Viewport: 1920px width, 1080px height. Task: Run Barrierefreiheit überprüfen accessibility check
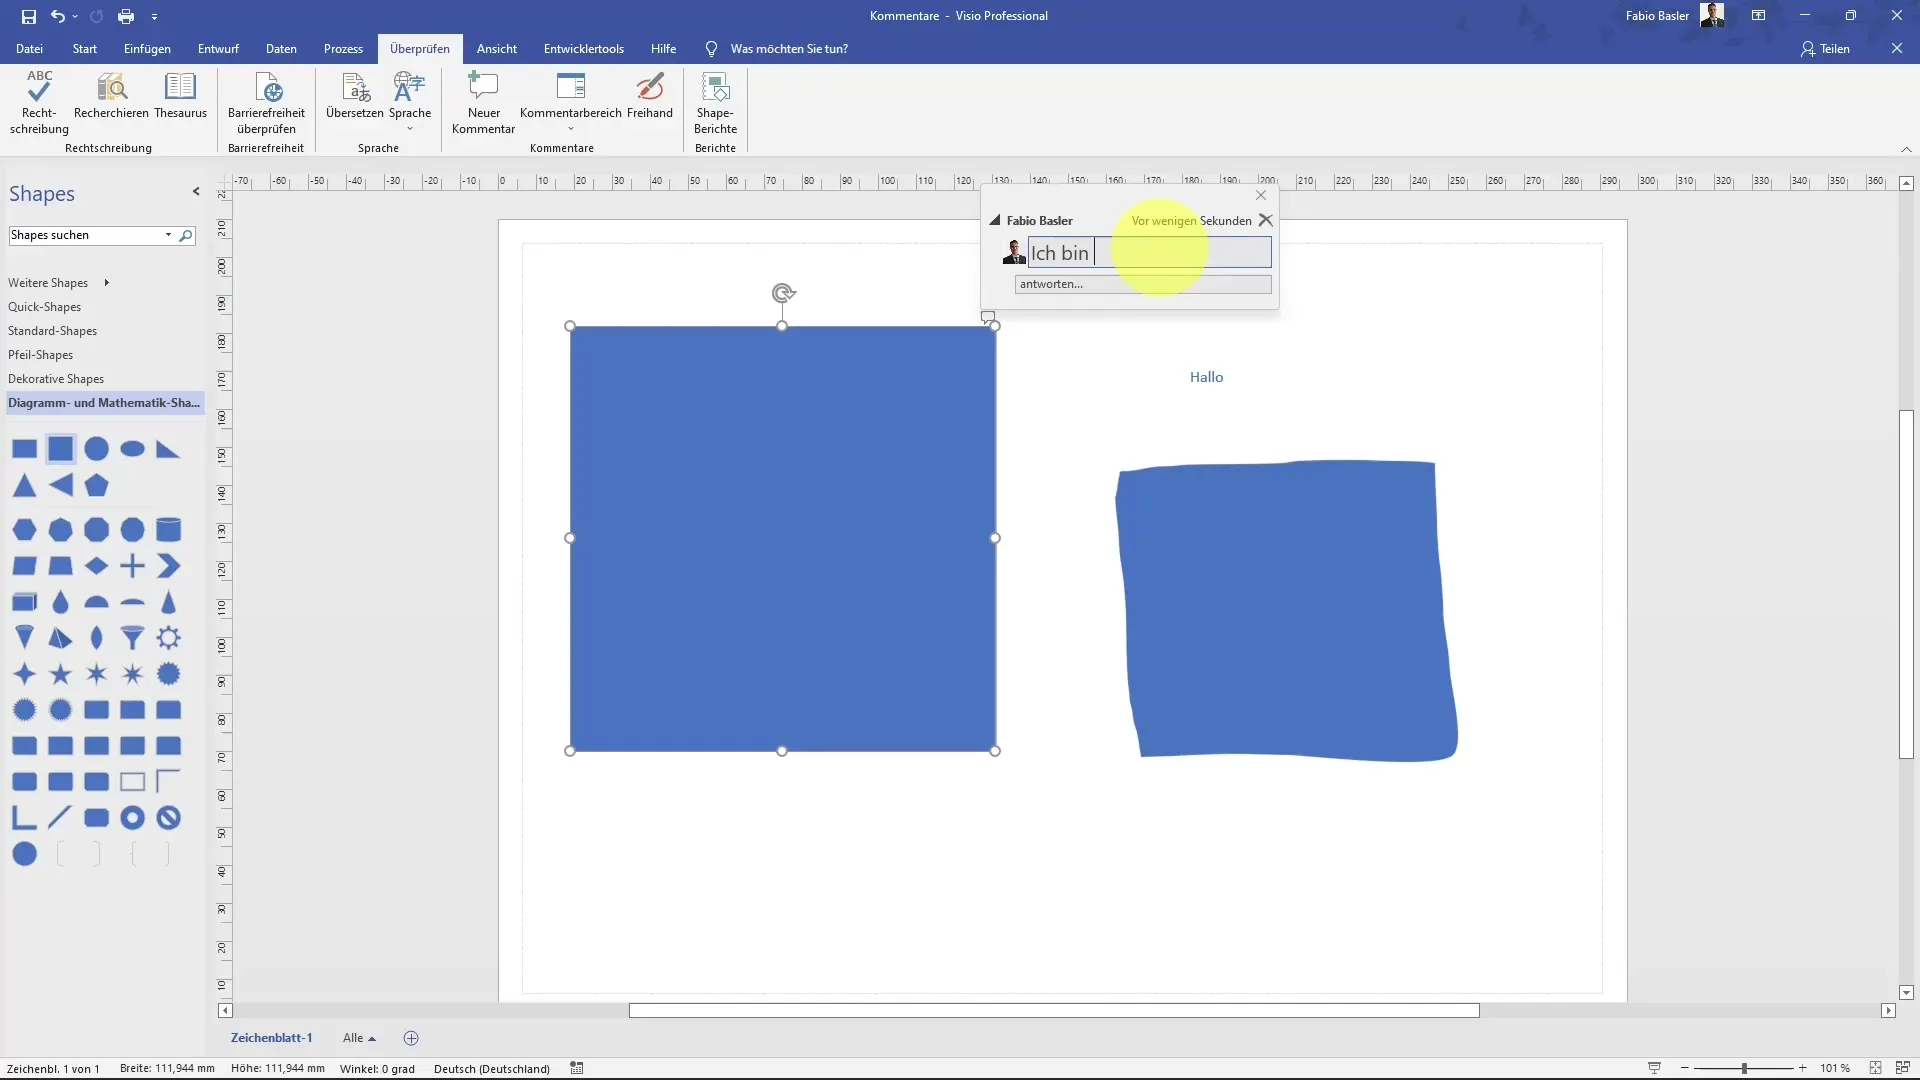tap(266, 102)
